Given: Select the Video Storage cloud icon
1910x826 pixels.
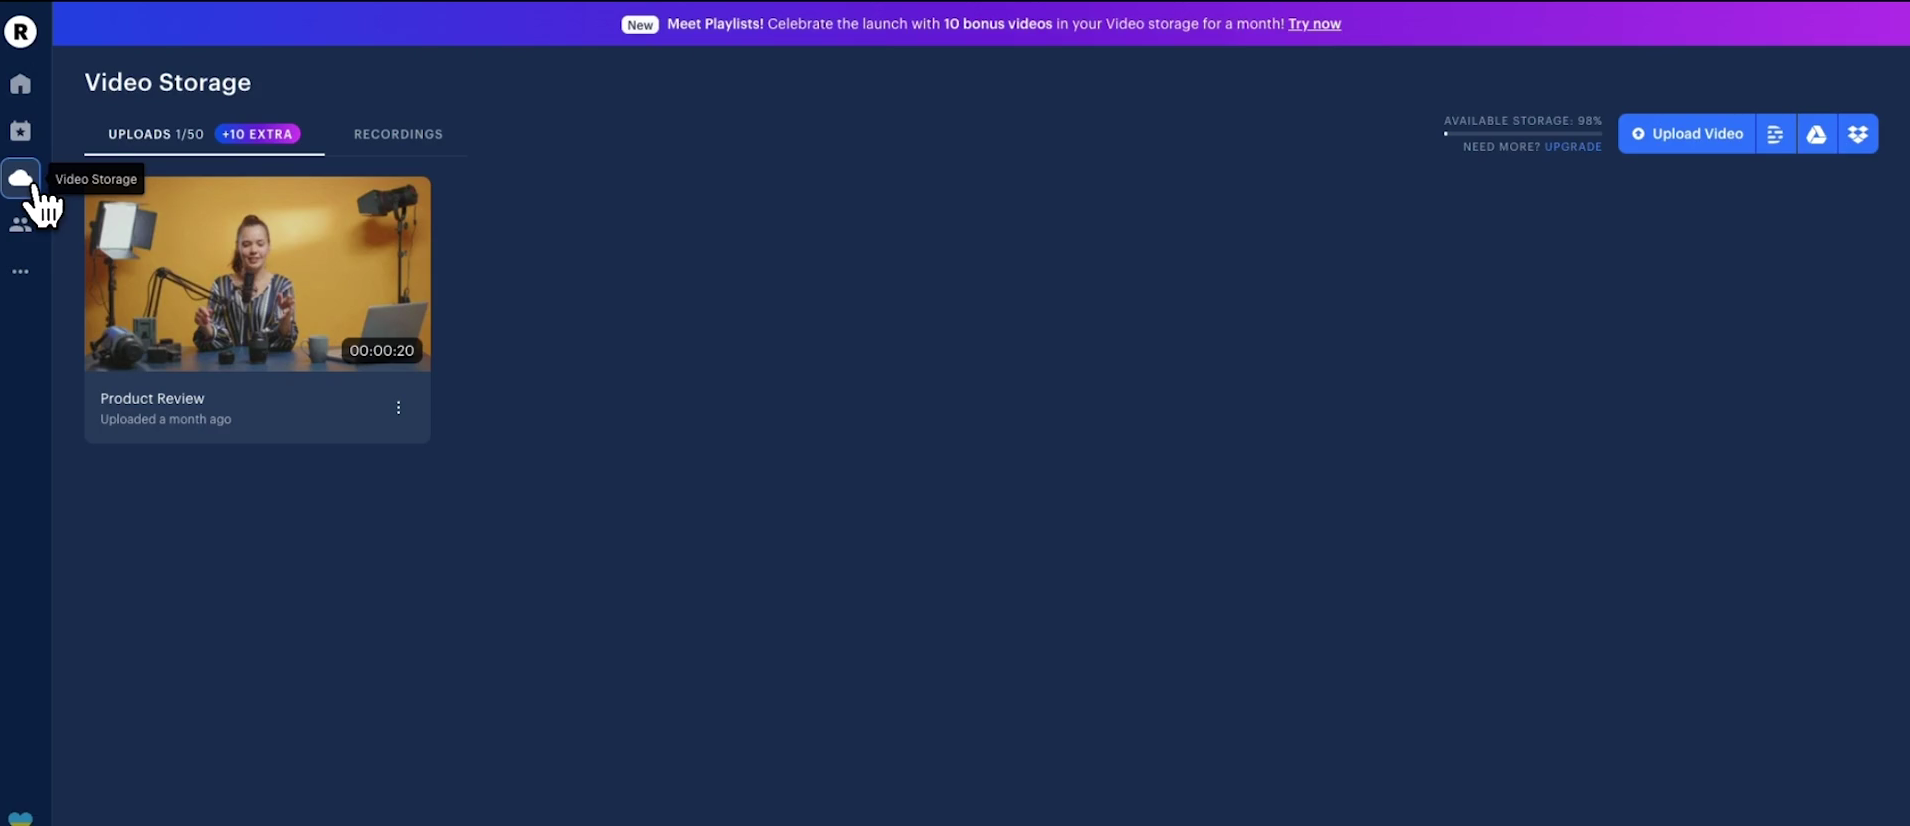Looking at the screenshot, I should tap(20, 178).
